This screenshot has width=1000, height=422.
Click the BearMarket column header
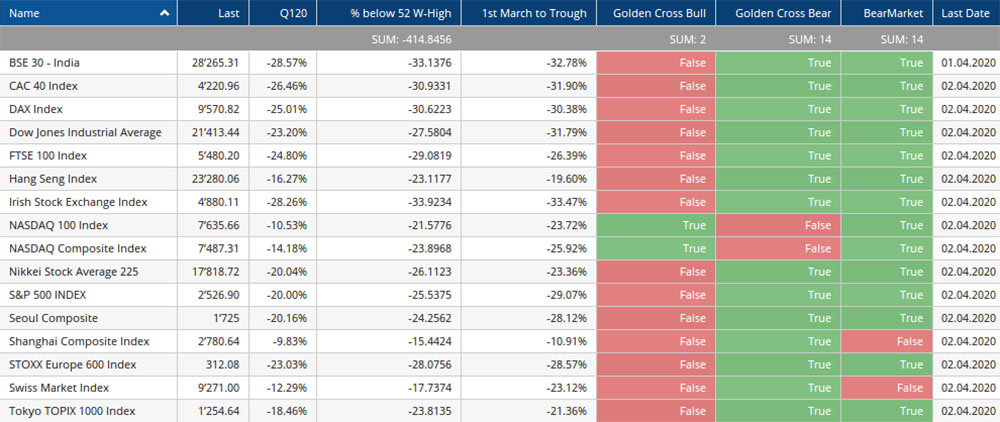(x=887, y=13)
